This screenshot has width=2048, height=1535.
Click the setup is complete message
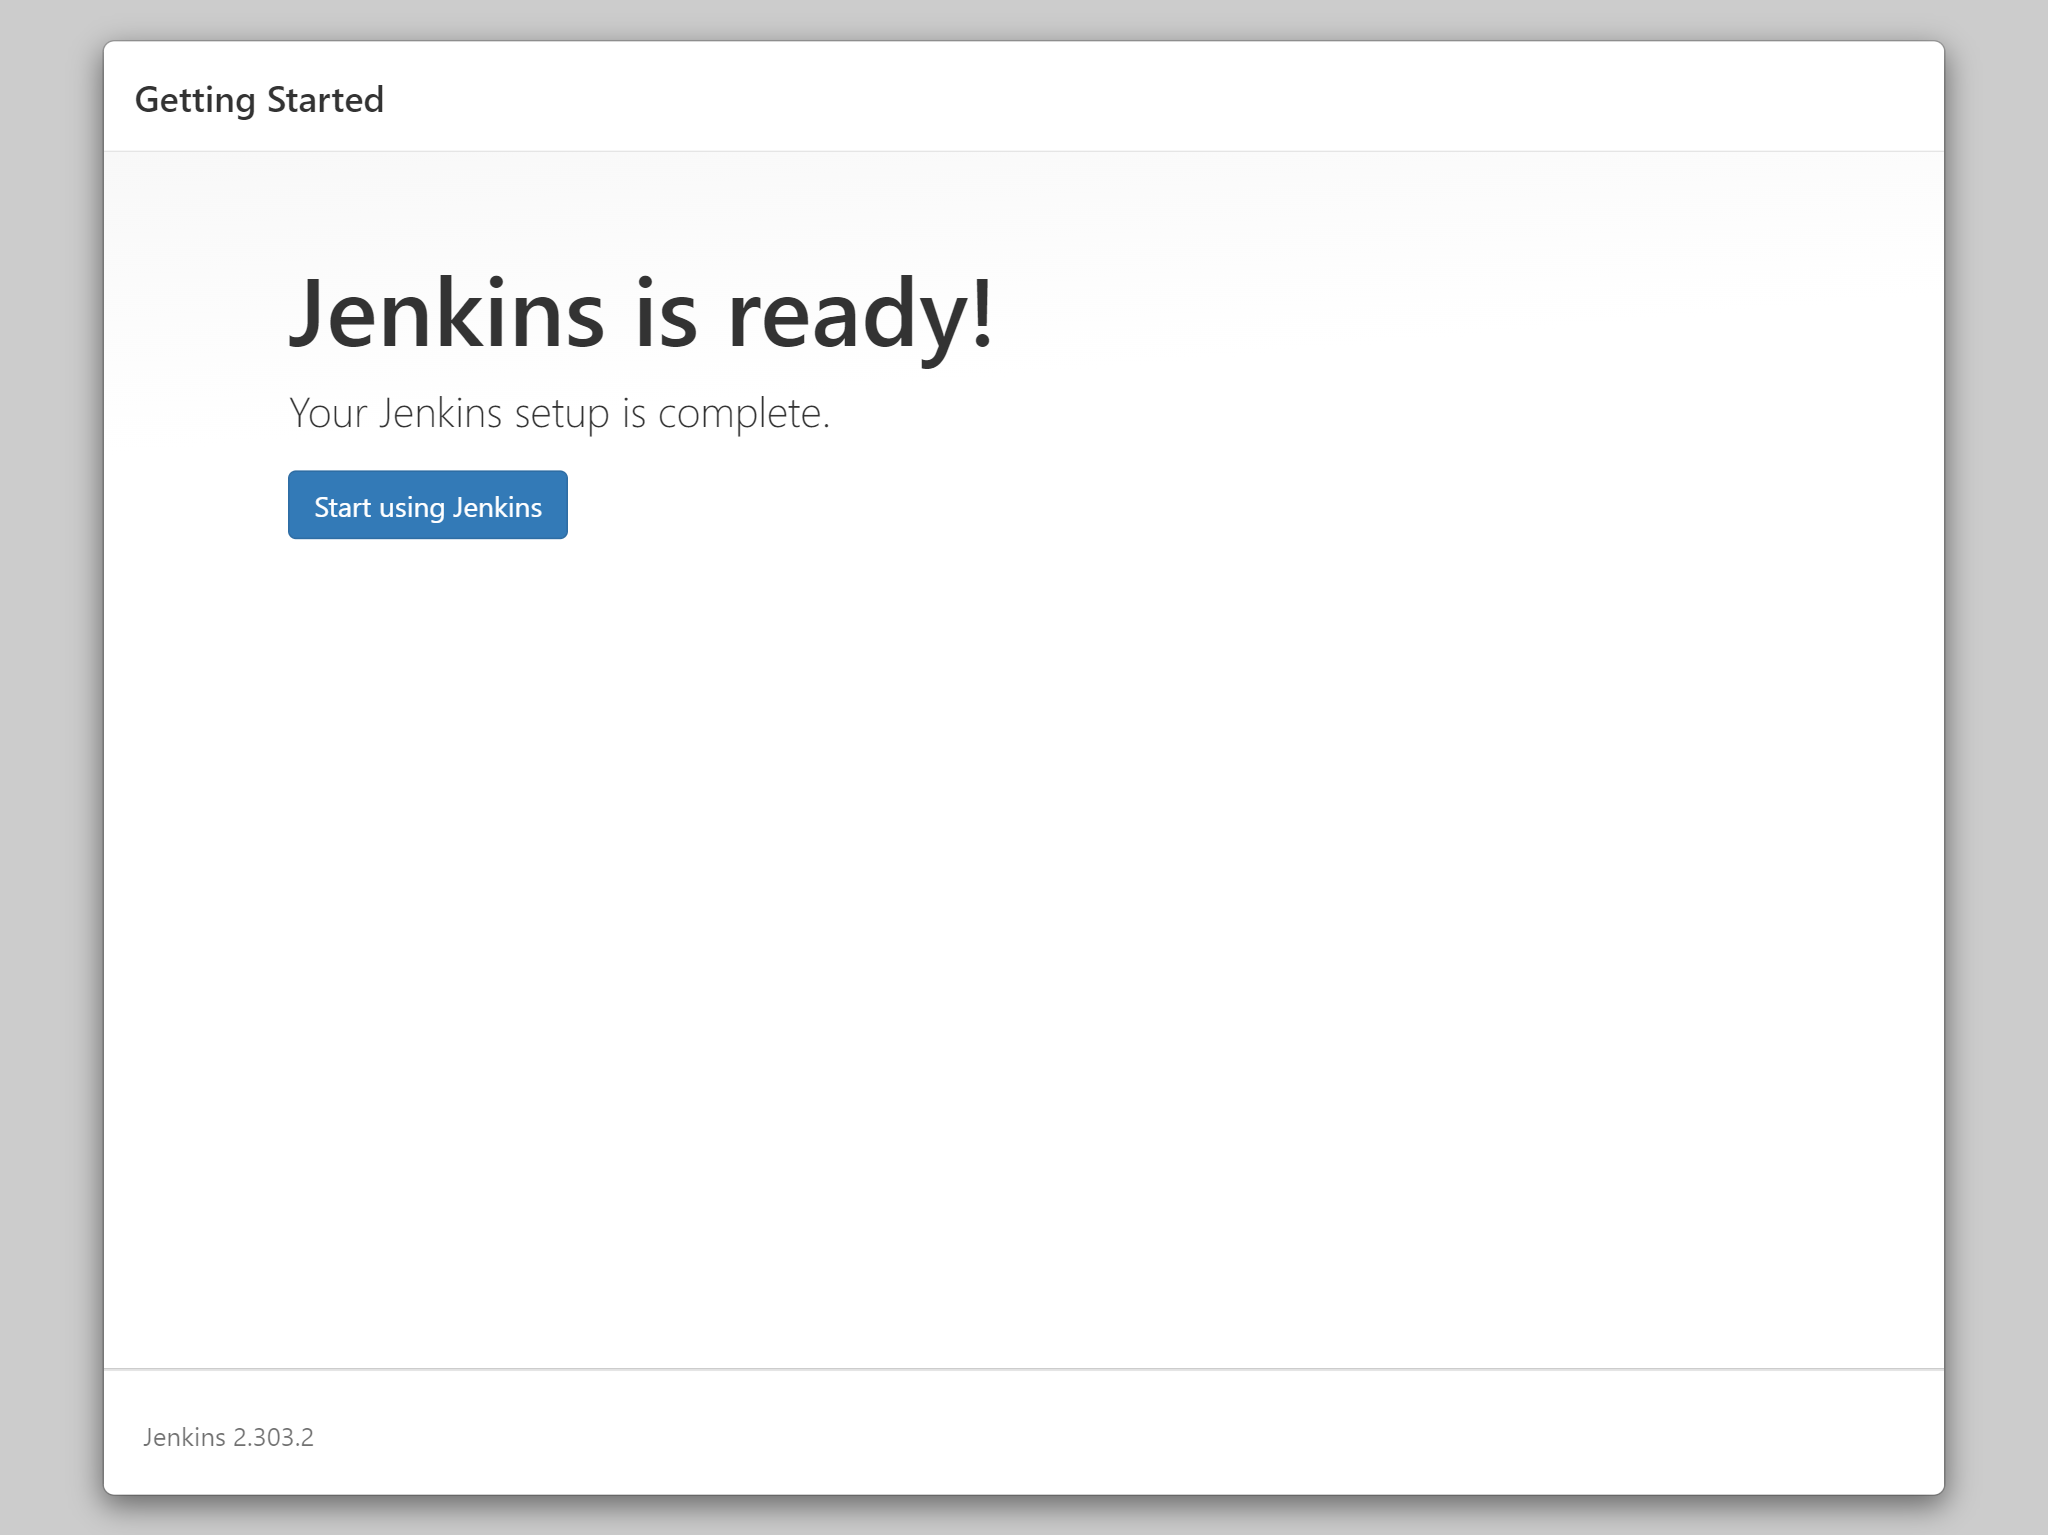tap(559, 413)
